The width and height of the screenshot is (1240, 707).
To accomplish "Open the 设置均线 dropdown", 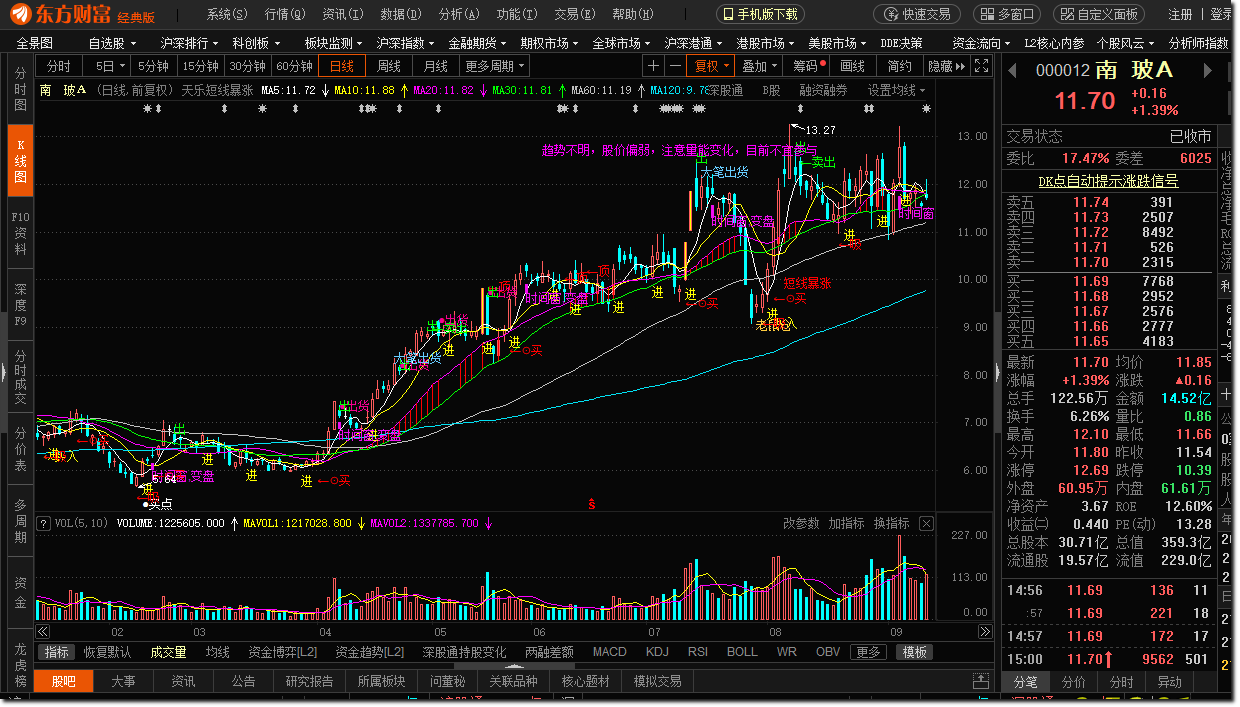I will tap(896, 90).
